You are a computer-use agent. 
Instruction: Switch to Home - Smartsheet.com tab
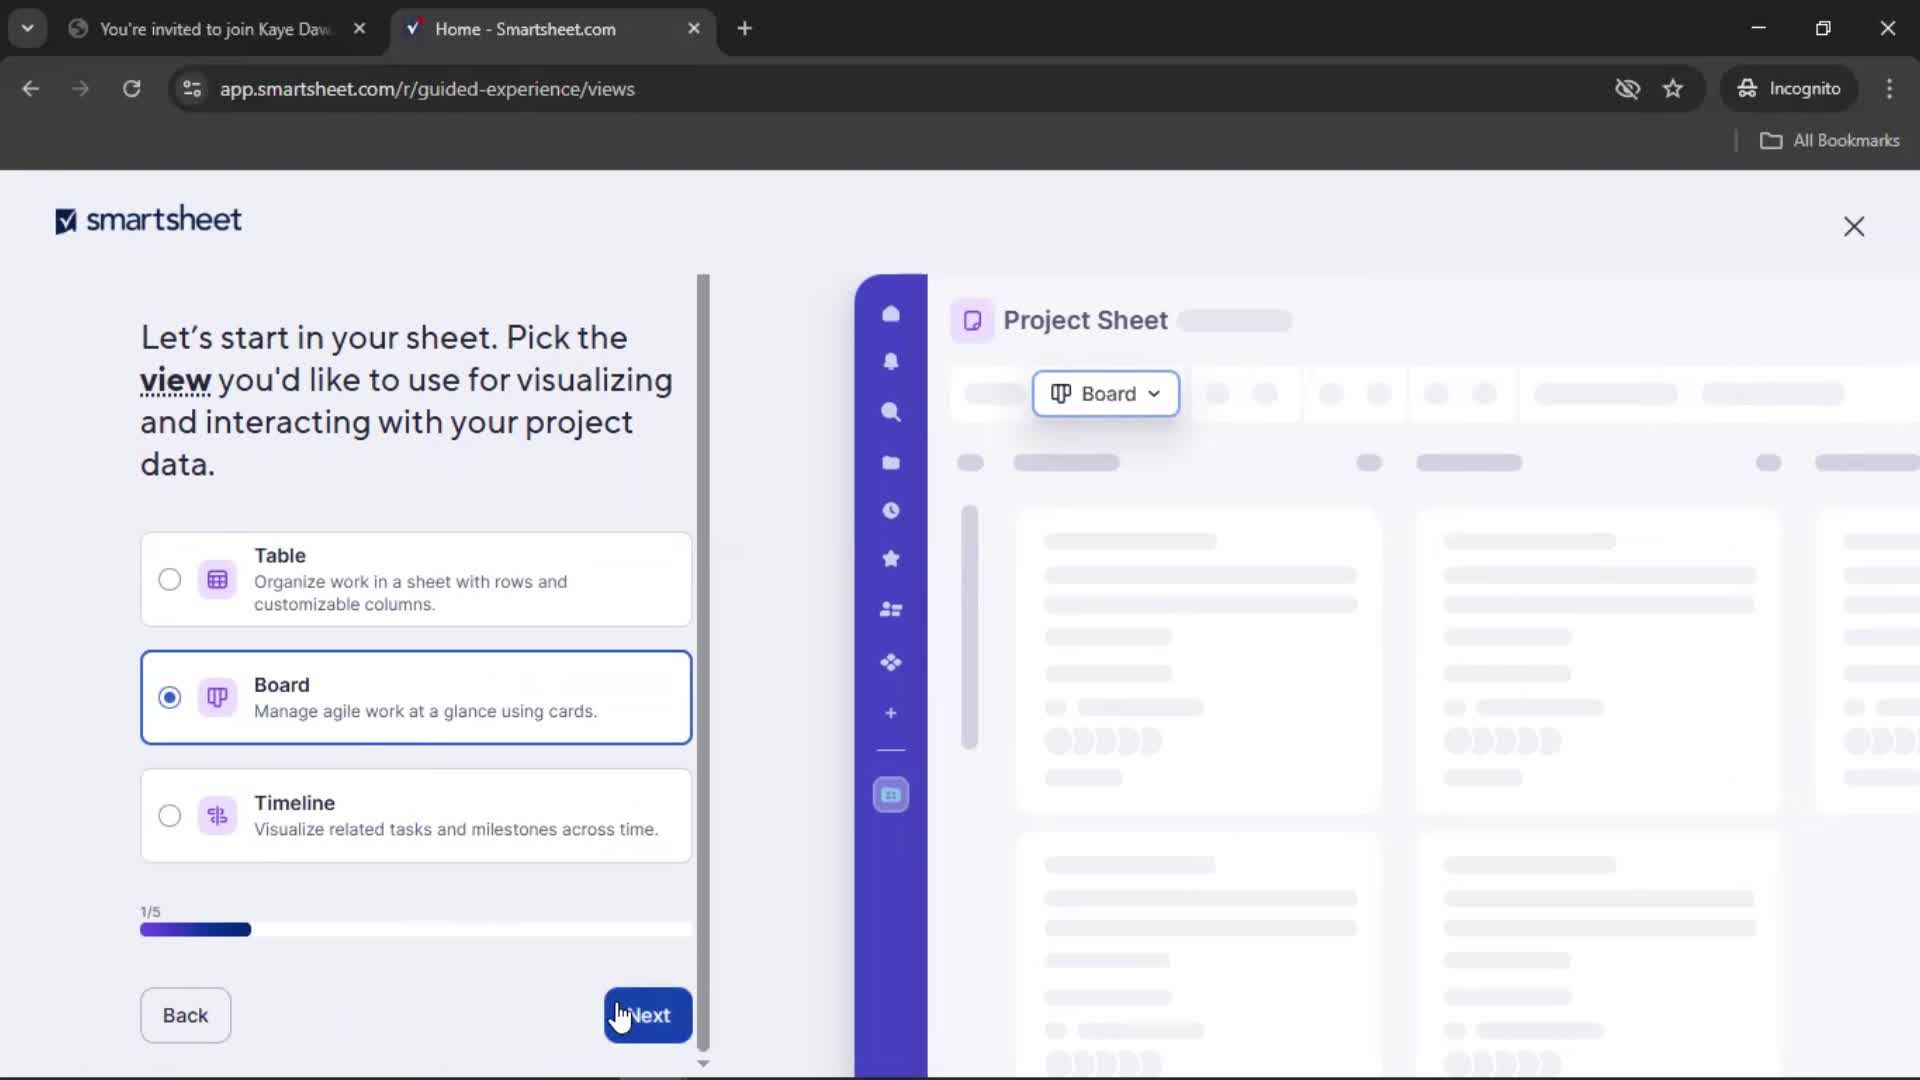point(525,29)
